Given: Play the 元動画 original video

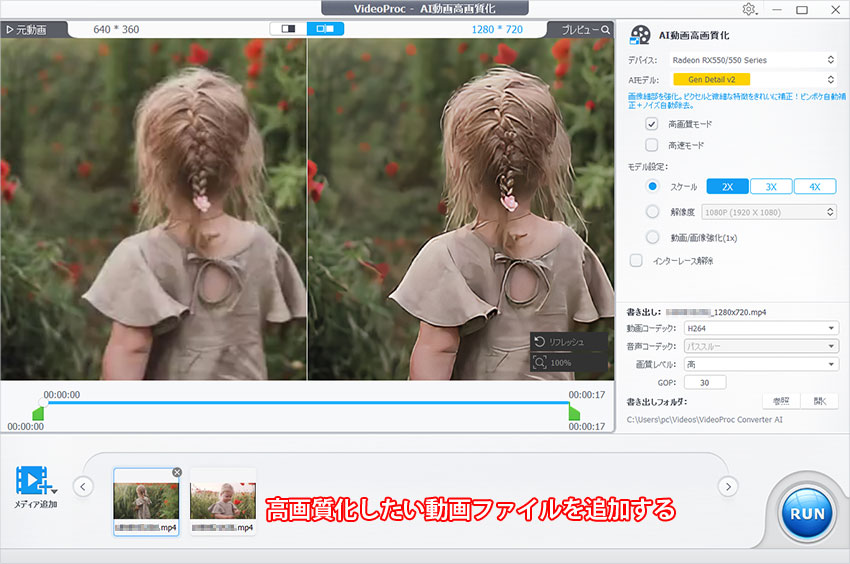Looking at the screenshot, I should pyautogui.click(x=27, y=30).
